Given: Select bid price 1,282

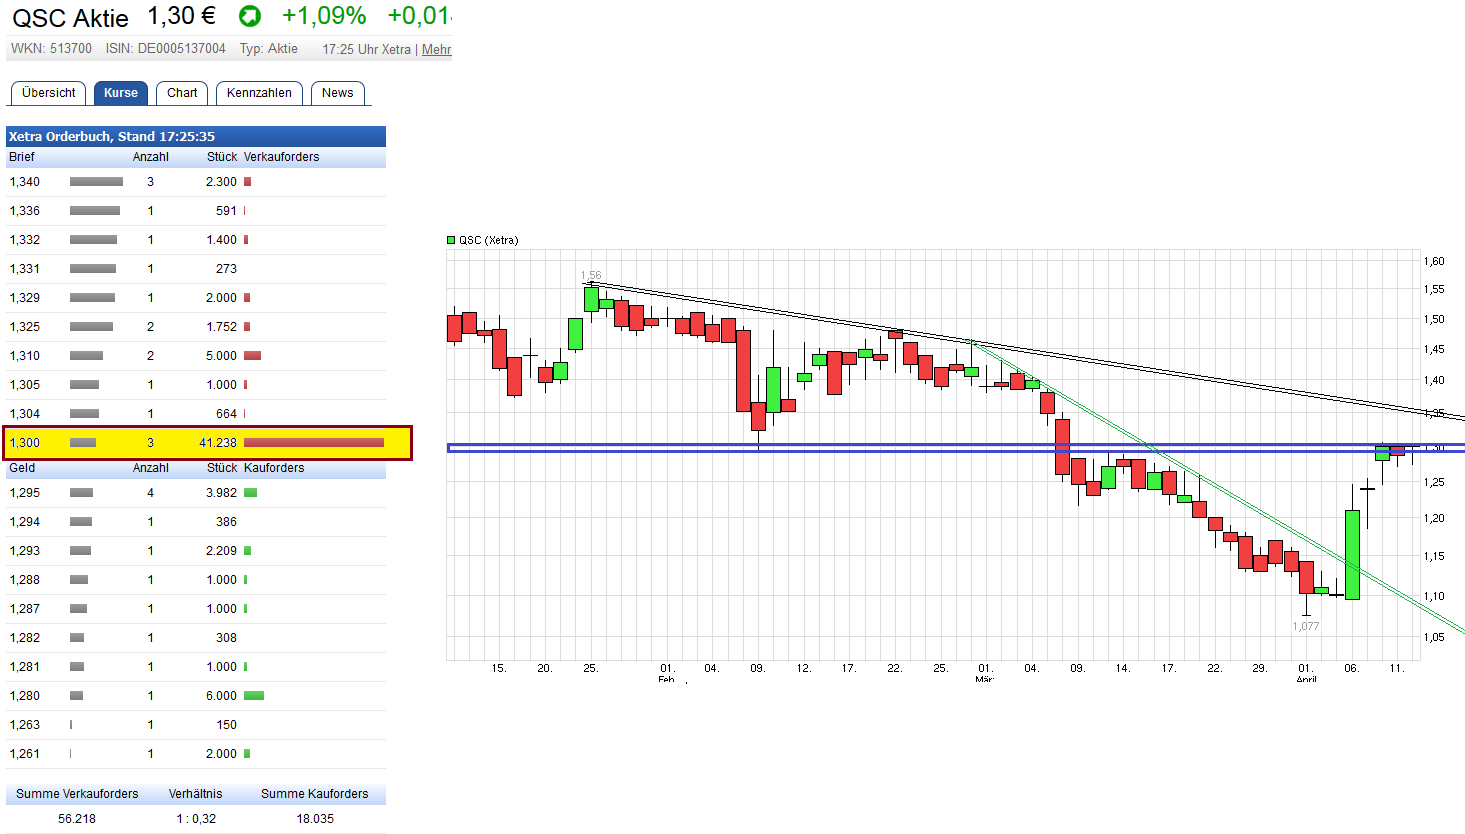Looking at the screenshot, I should [25, 638].
